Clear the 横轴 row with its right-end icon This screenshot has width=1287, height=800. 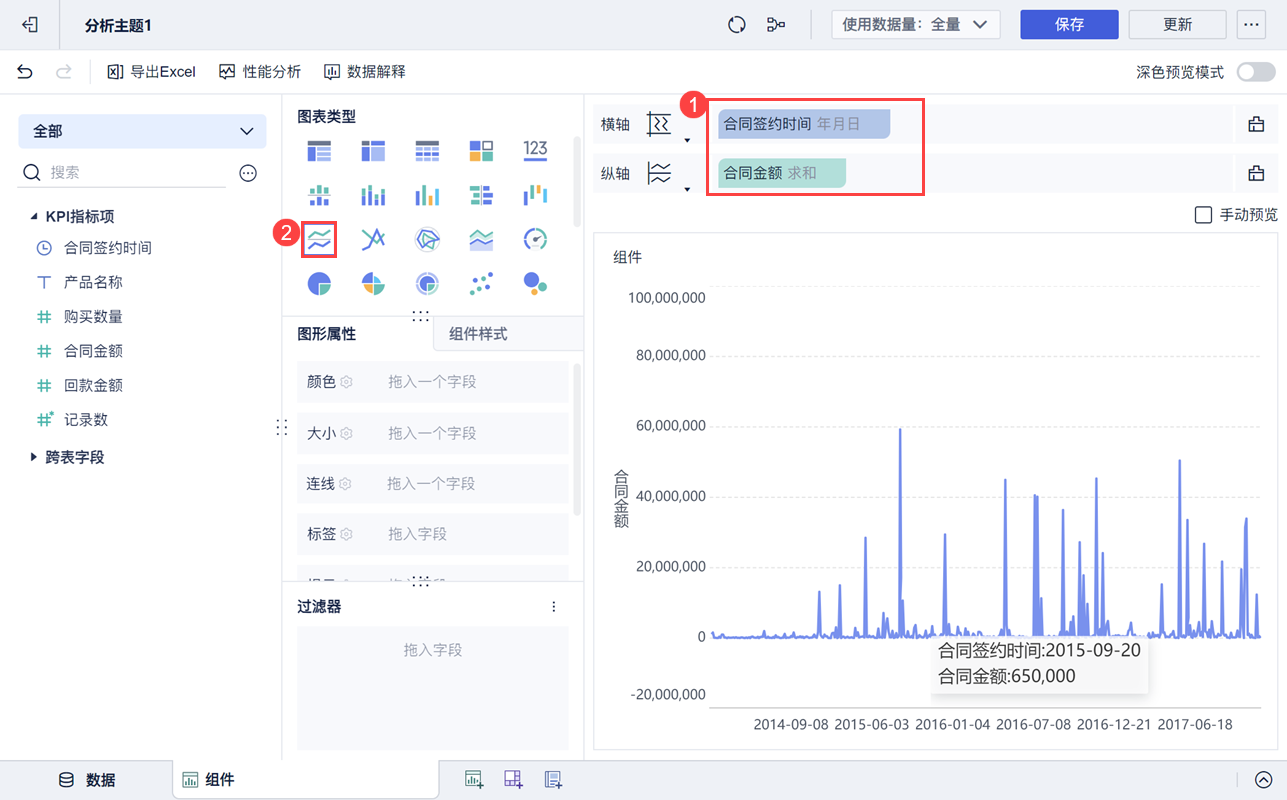tap(1256, 125)
